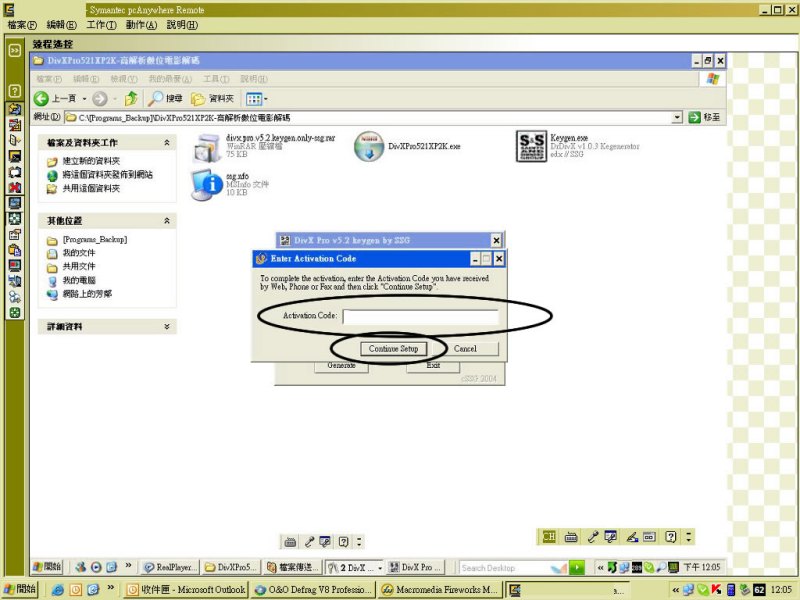Open Explorer 我的最愛(A) menu
This screenshot has height=600, width=800.
[x=170, y=79]
